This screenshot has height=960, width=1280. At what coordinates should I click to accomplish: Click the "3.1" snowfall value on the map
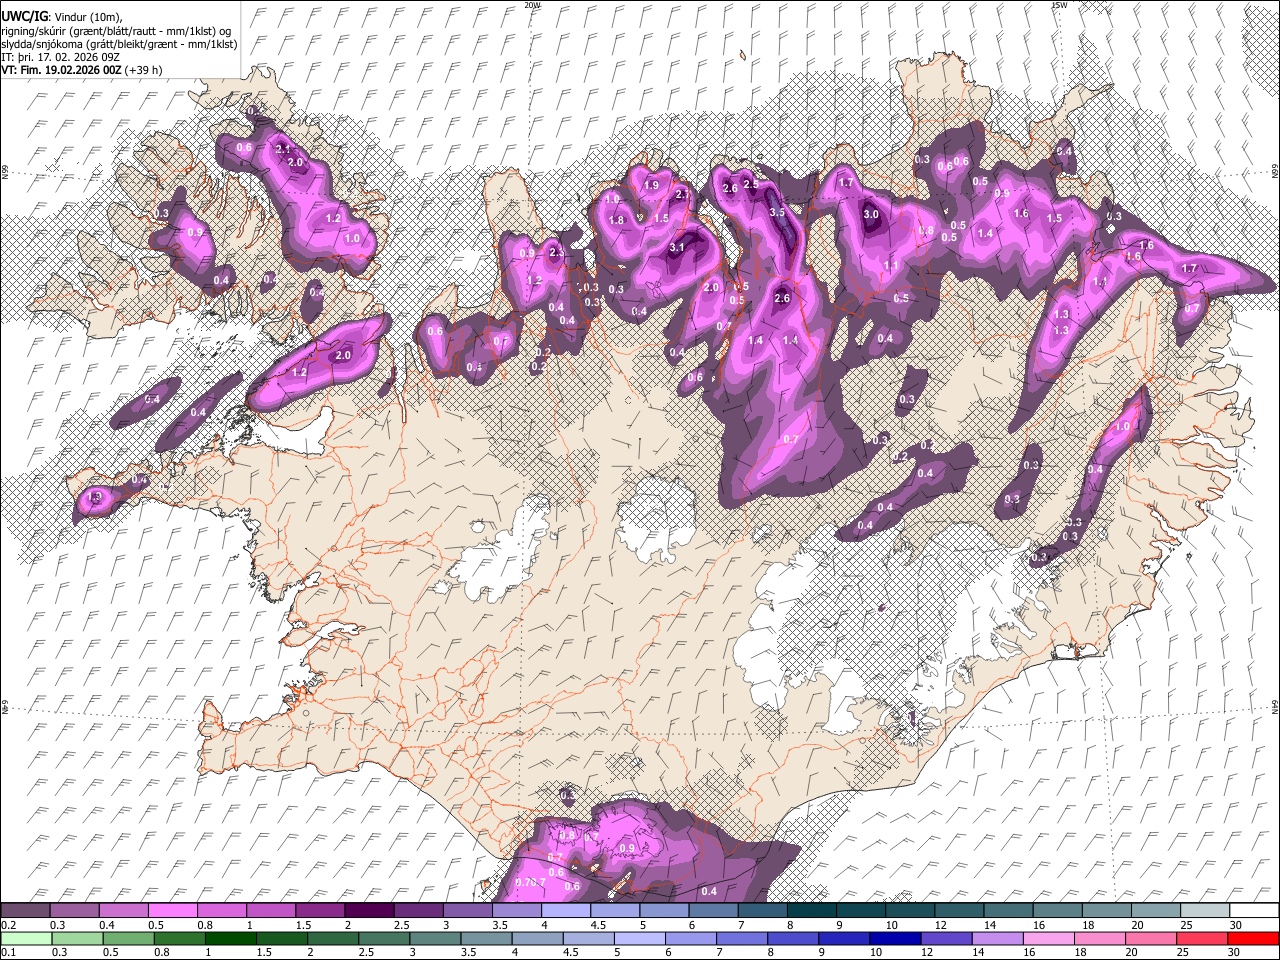click(x=677, y=247)
